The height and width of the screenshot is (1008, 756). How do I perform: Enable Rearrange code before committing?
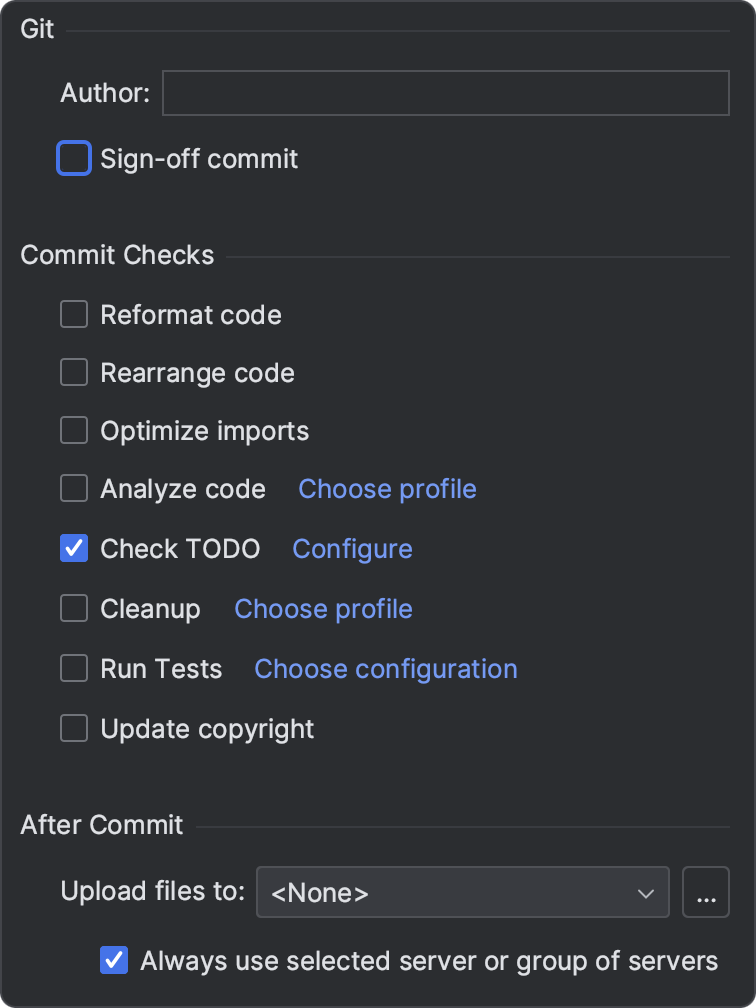point(73,372)
